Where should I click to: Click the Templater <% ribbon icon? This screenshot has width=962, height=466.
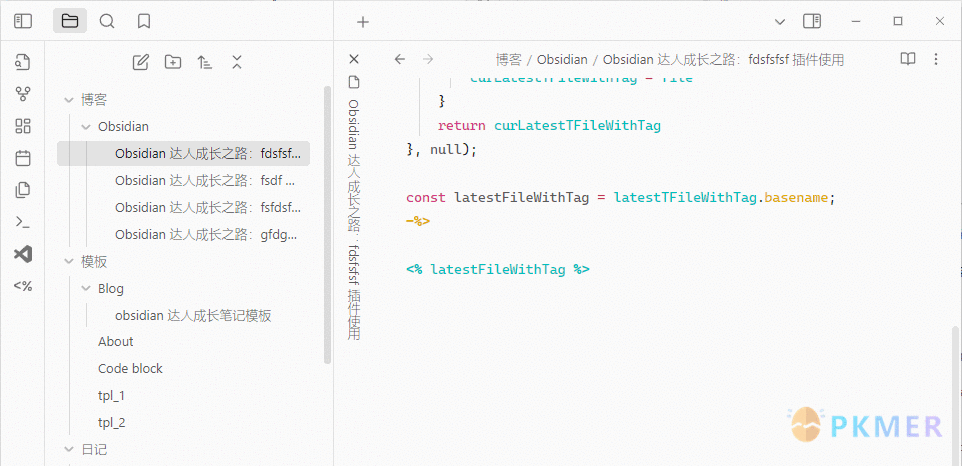(x=23, y=286)
